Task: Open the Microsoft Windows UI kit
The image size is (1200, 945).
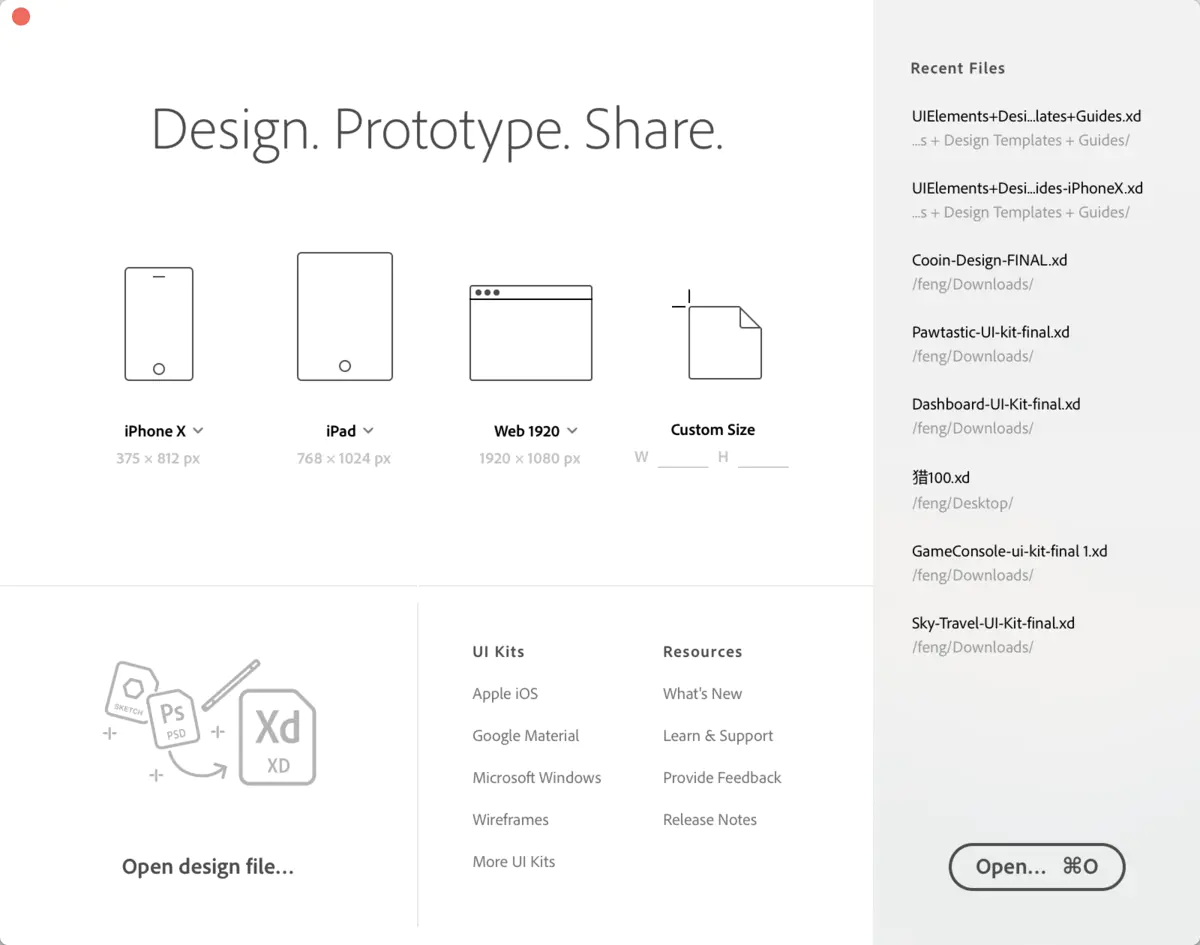Action: (x=537, y=778)
